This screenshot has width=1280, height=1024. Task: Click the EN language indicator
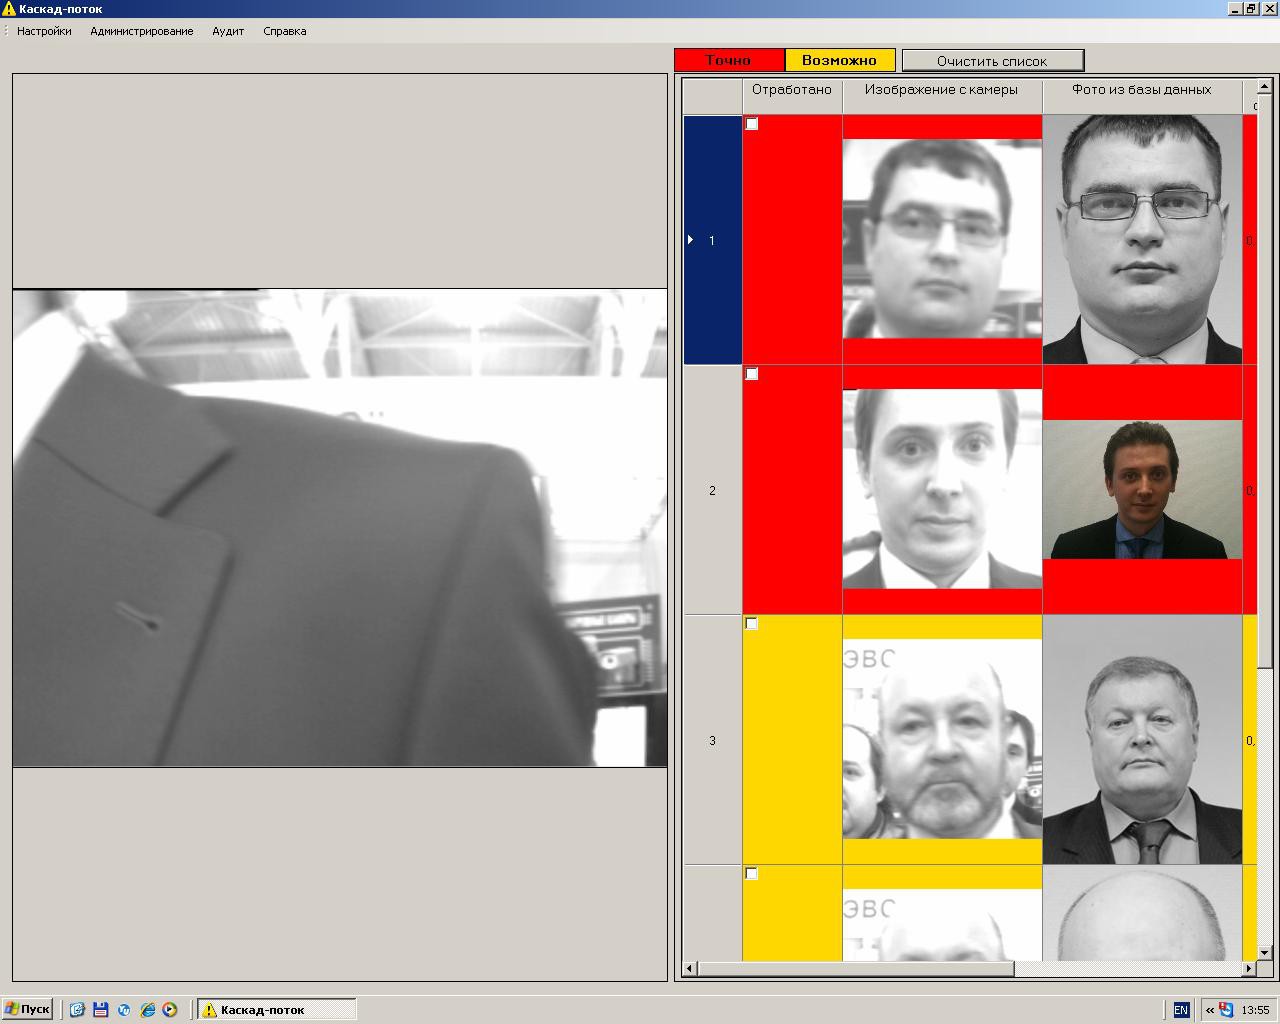point(1181,1010)
